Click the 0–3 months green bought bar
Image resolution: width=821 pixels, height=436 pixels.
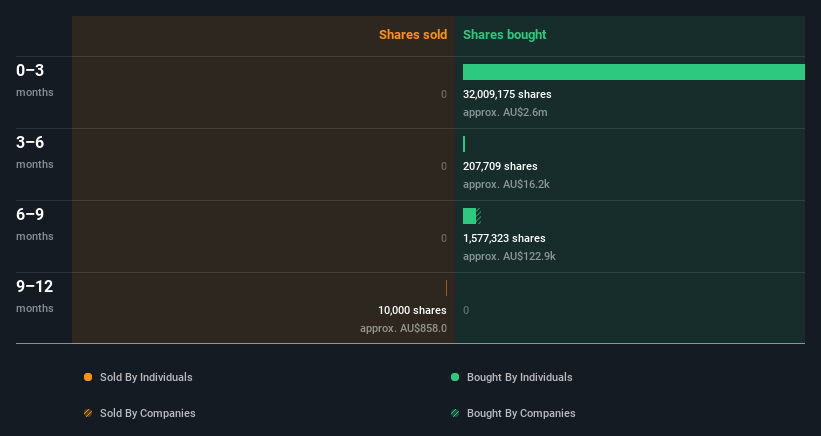tap(634, 72)
